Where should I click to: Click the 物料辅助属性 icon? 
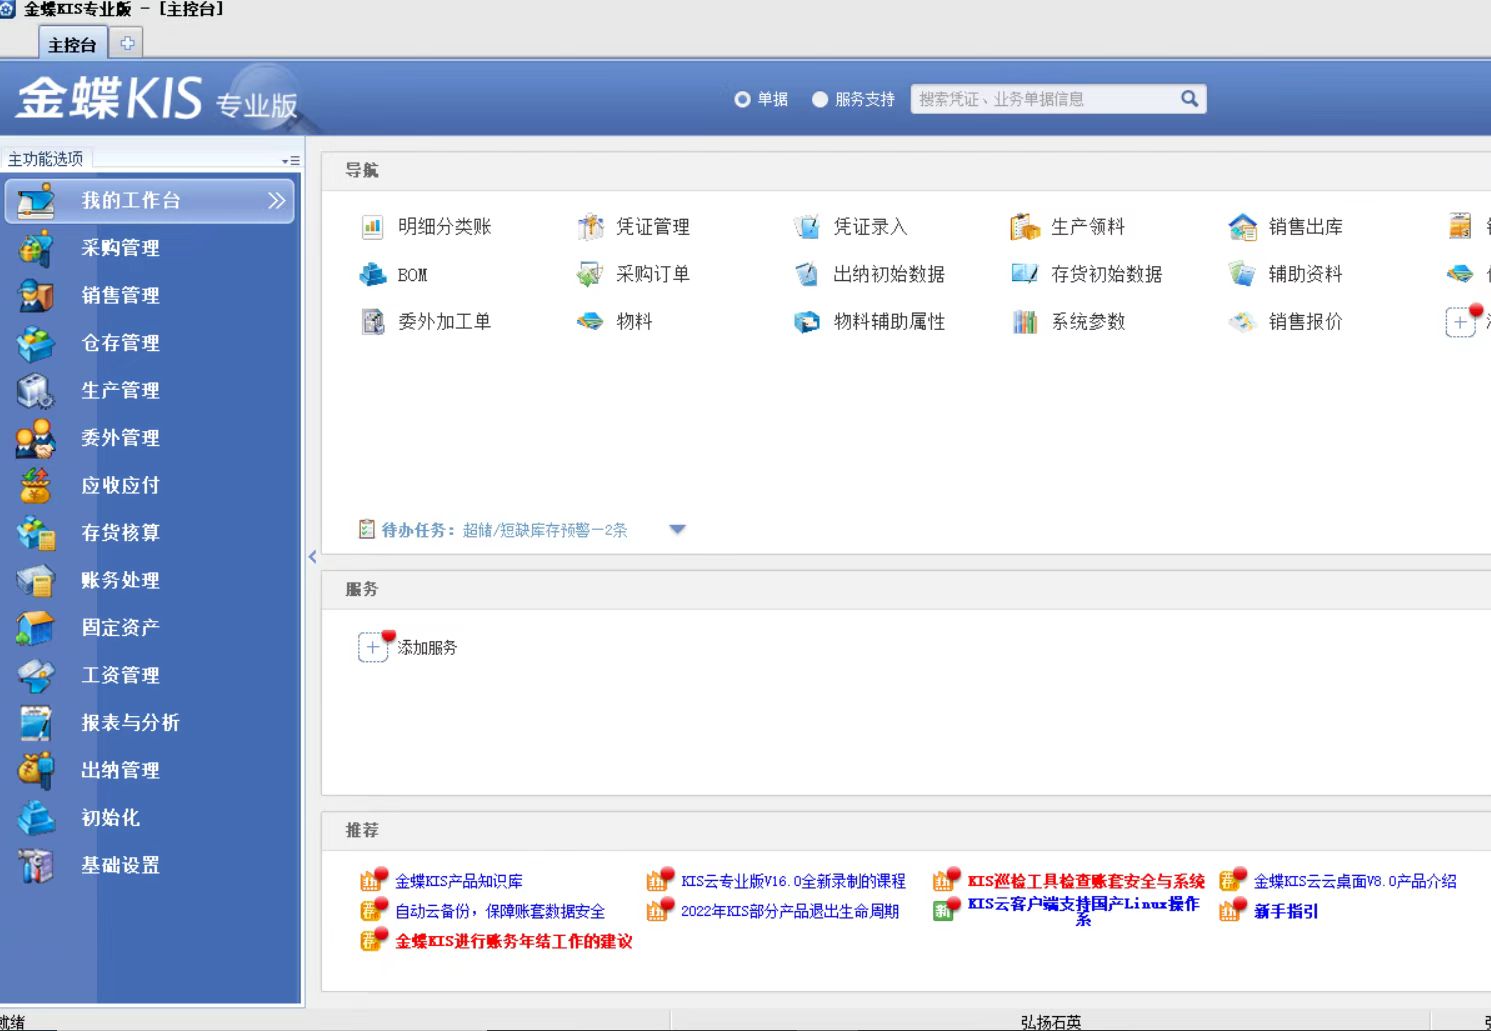(807, 322)
